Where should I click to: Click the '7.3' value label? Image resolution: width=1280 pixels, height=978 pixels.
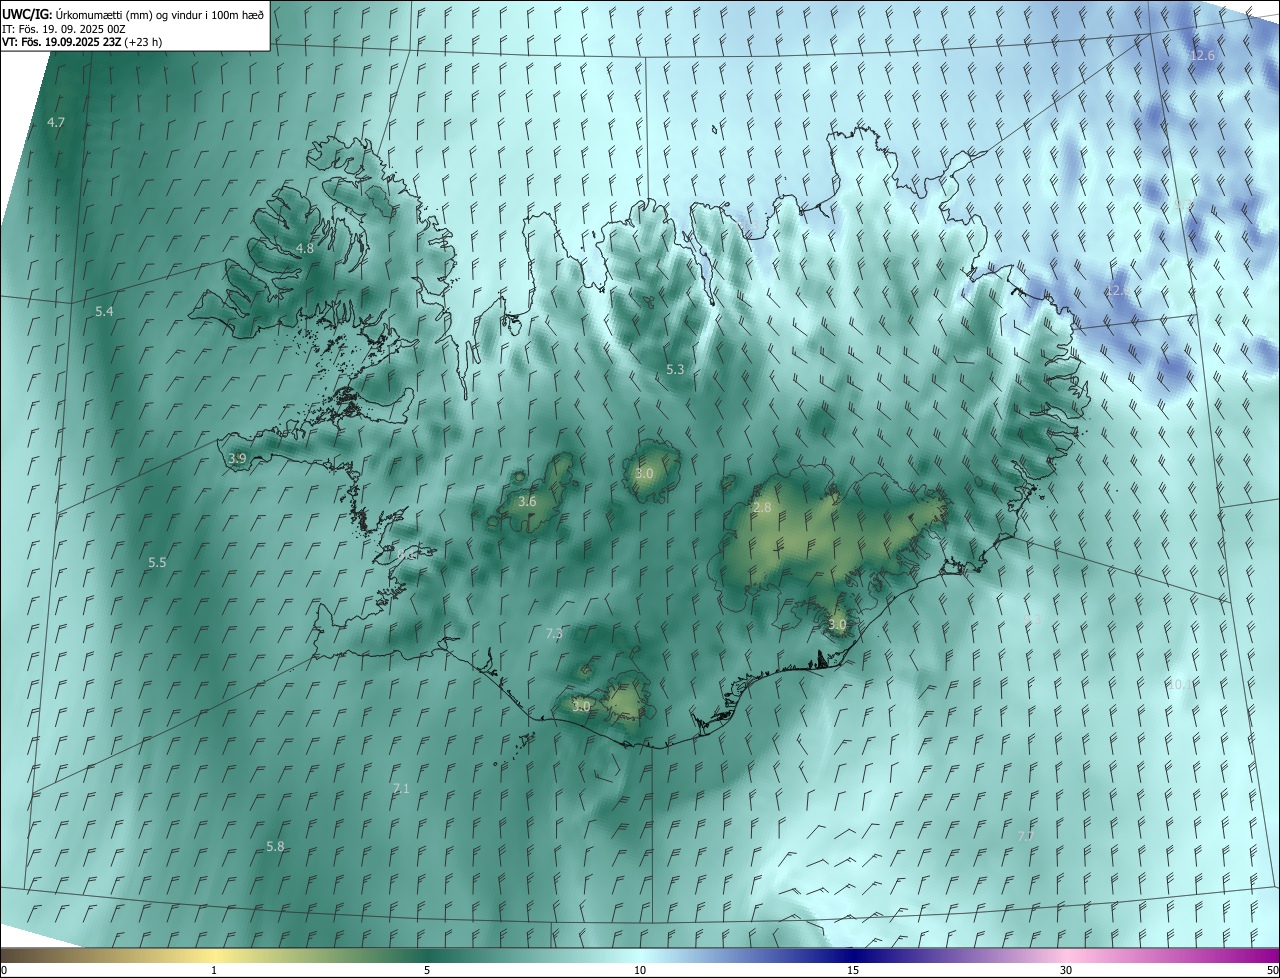(x=554, y=633)
